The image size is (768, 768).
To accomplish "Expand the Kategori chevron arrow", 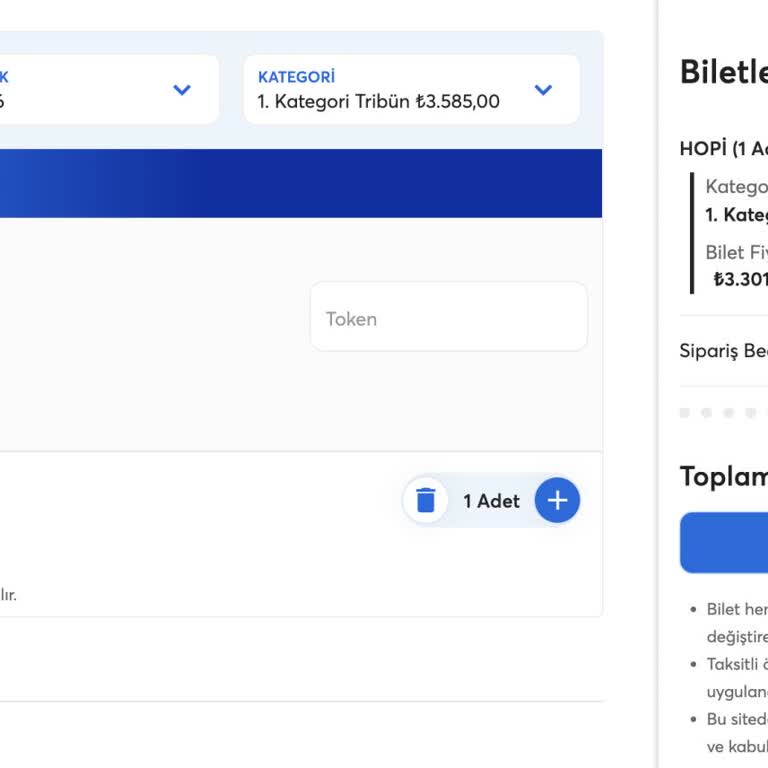I will point(543,90).
